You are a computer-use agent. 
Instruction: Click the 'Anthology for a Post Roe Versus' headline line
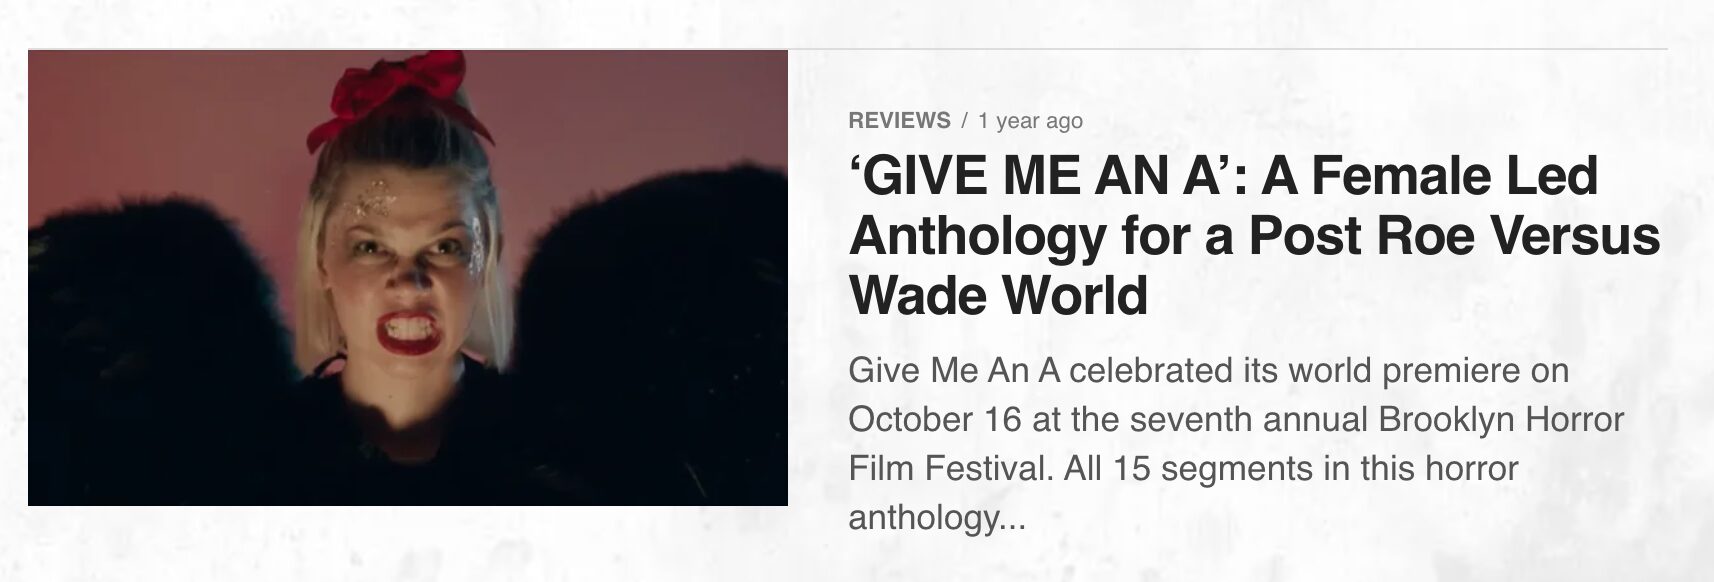pos(1254,236)
